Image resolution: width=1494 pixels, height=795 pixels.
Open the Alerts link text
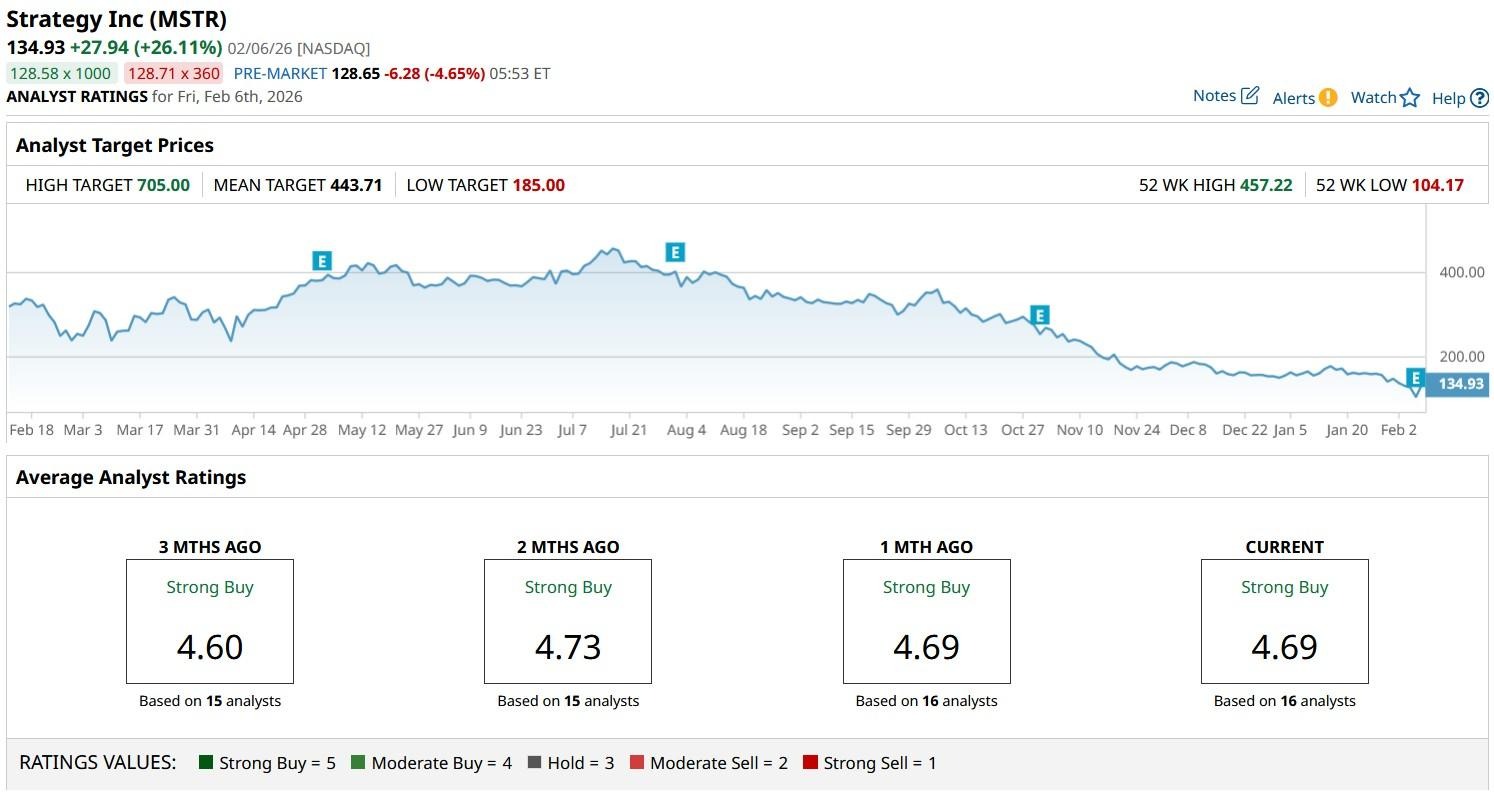(x=1294, y=98)
